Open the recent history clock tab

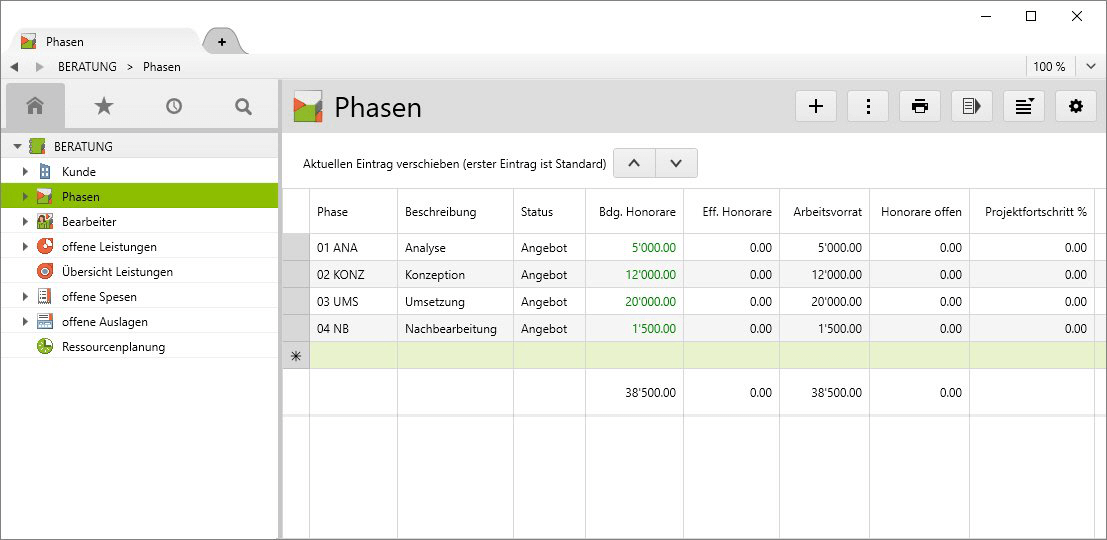point(174,106)
